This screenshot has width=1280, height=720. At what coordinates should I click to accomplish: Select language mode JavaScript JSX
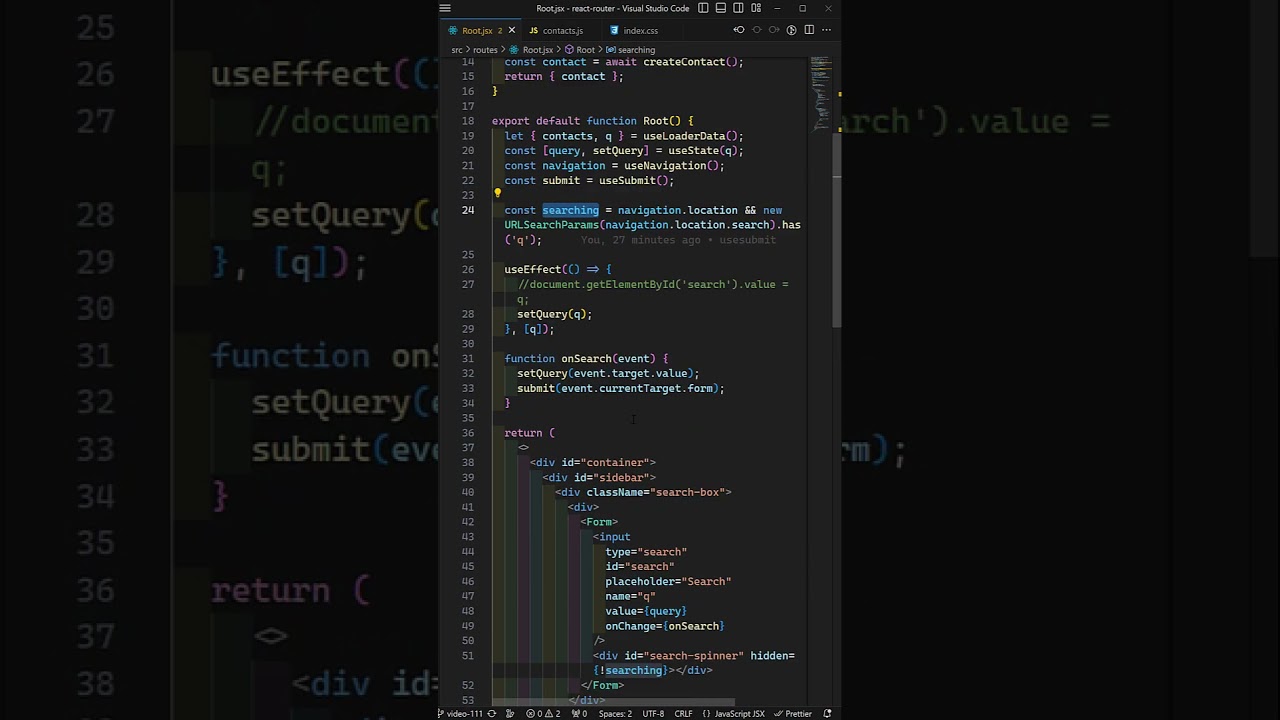coord(733,714)
